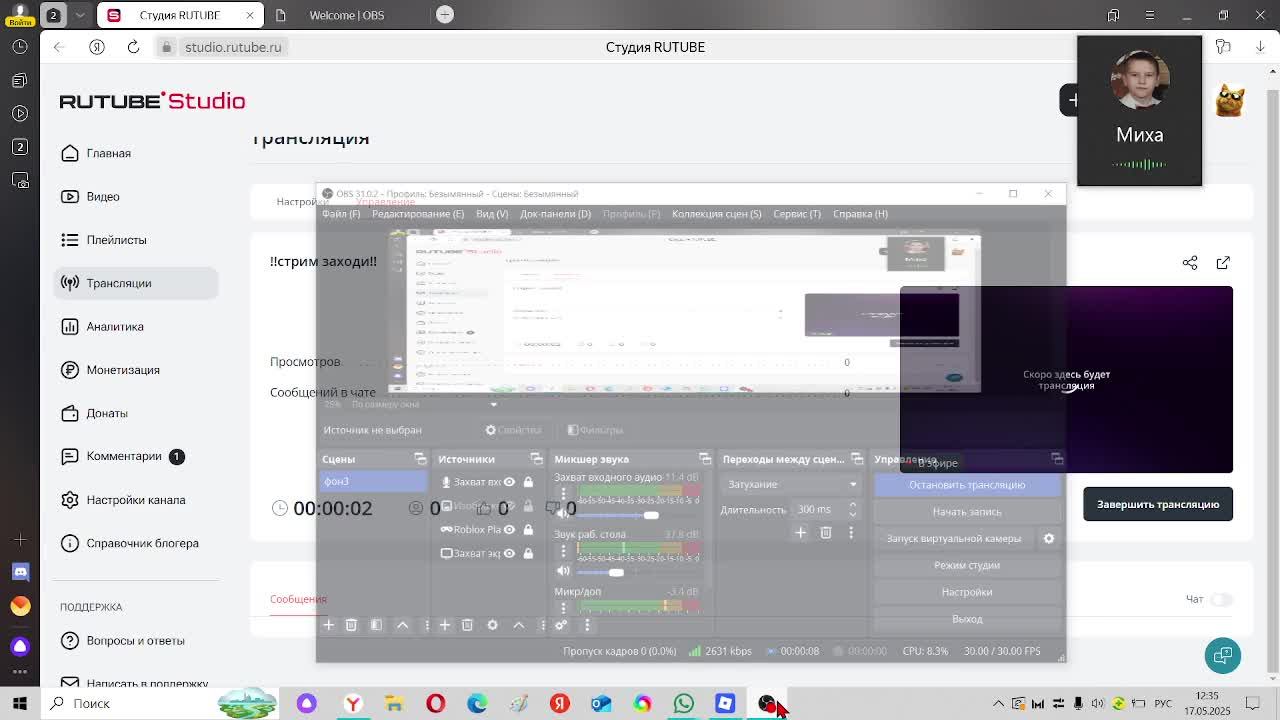Open the Плейлисты section icon
Screen dimensions: 1280x720
(x=70, y=240)
